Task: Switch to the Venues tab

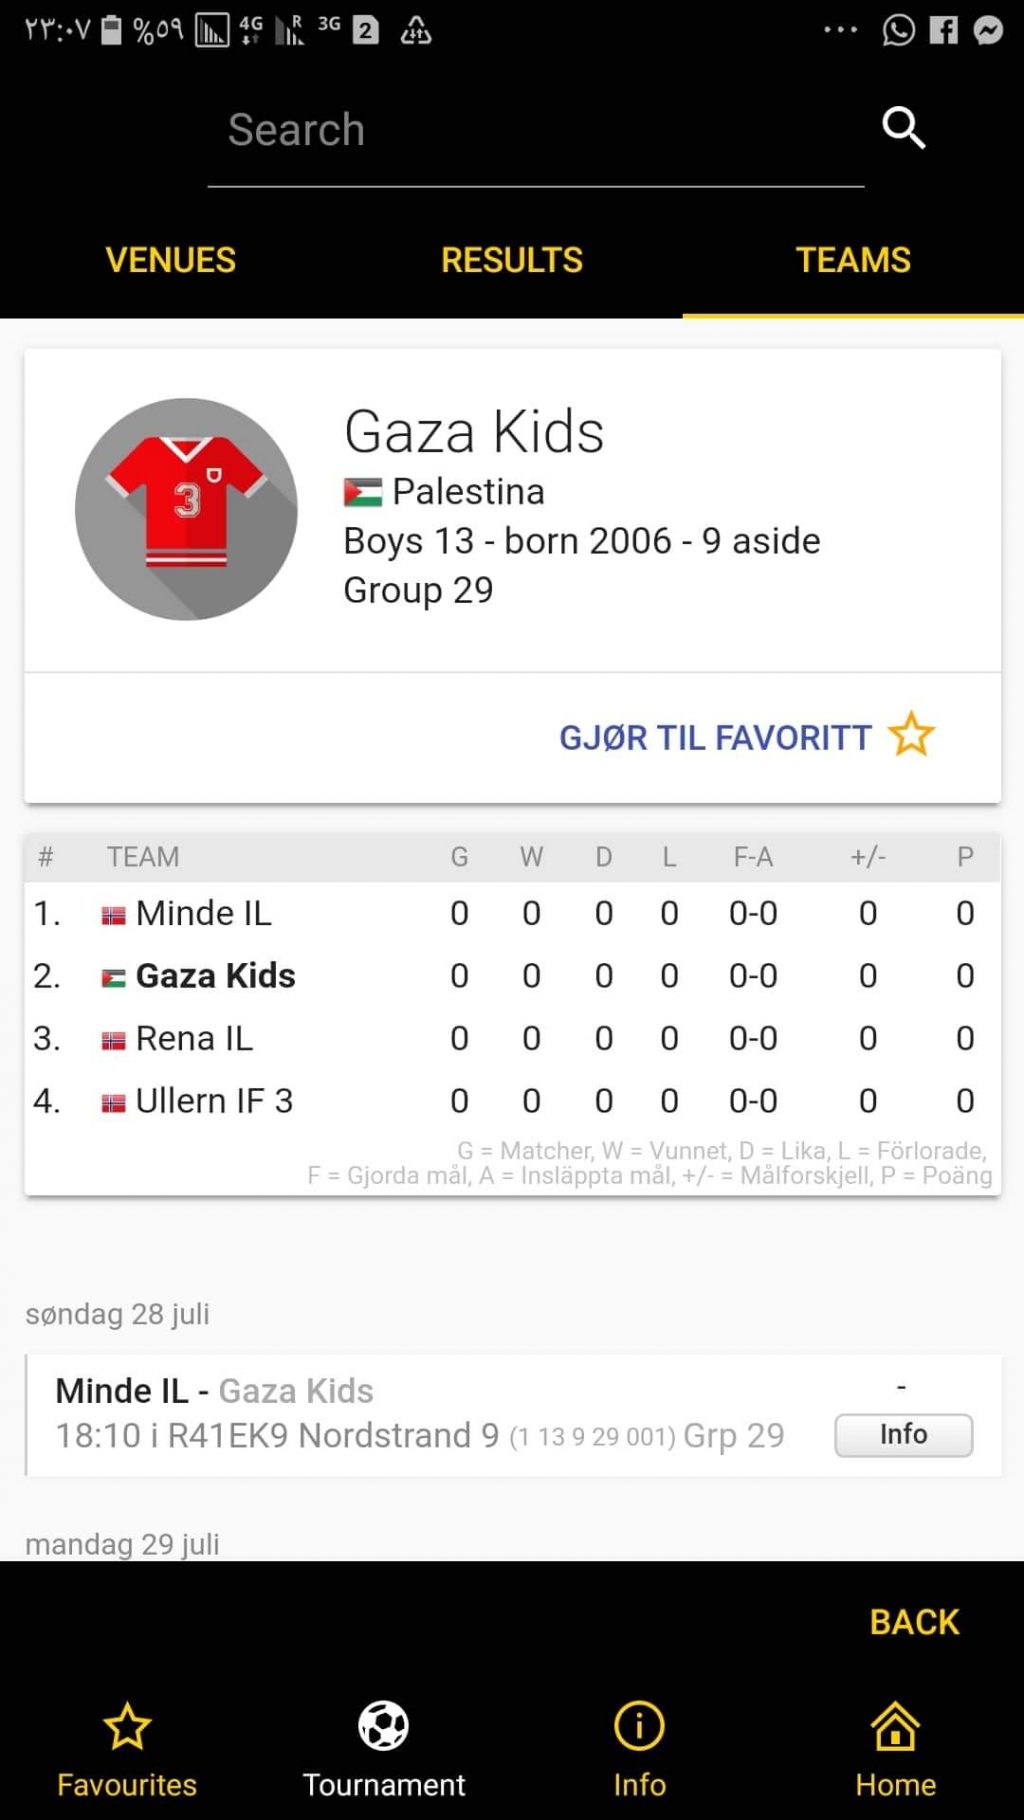Action: 171,260
